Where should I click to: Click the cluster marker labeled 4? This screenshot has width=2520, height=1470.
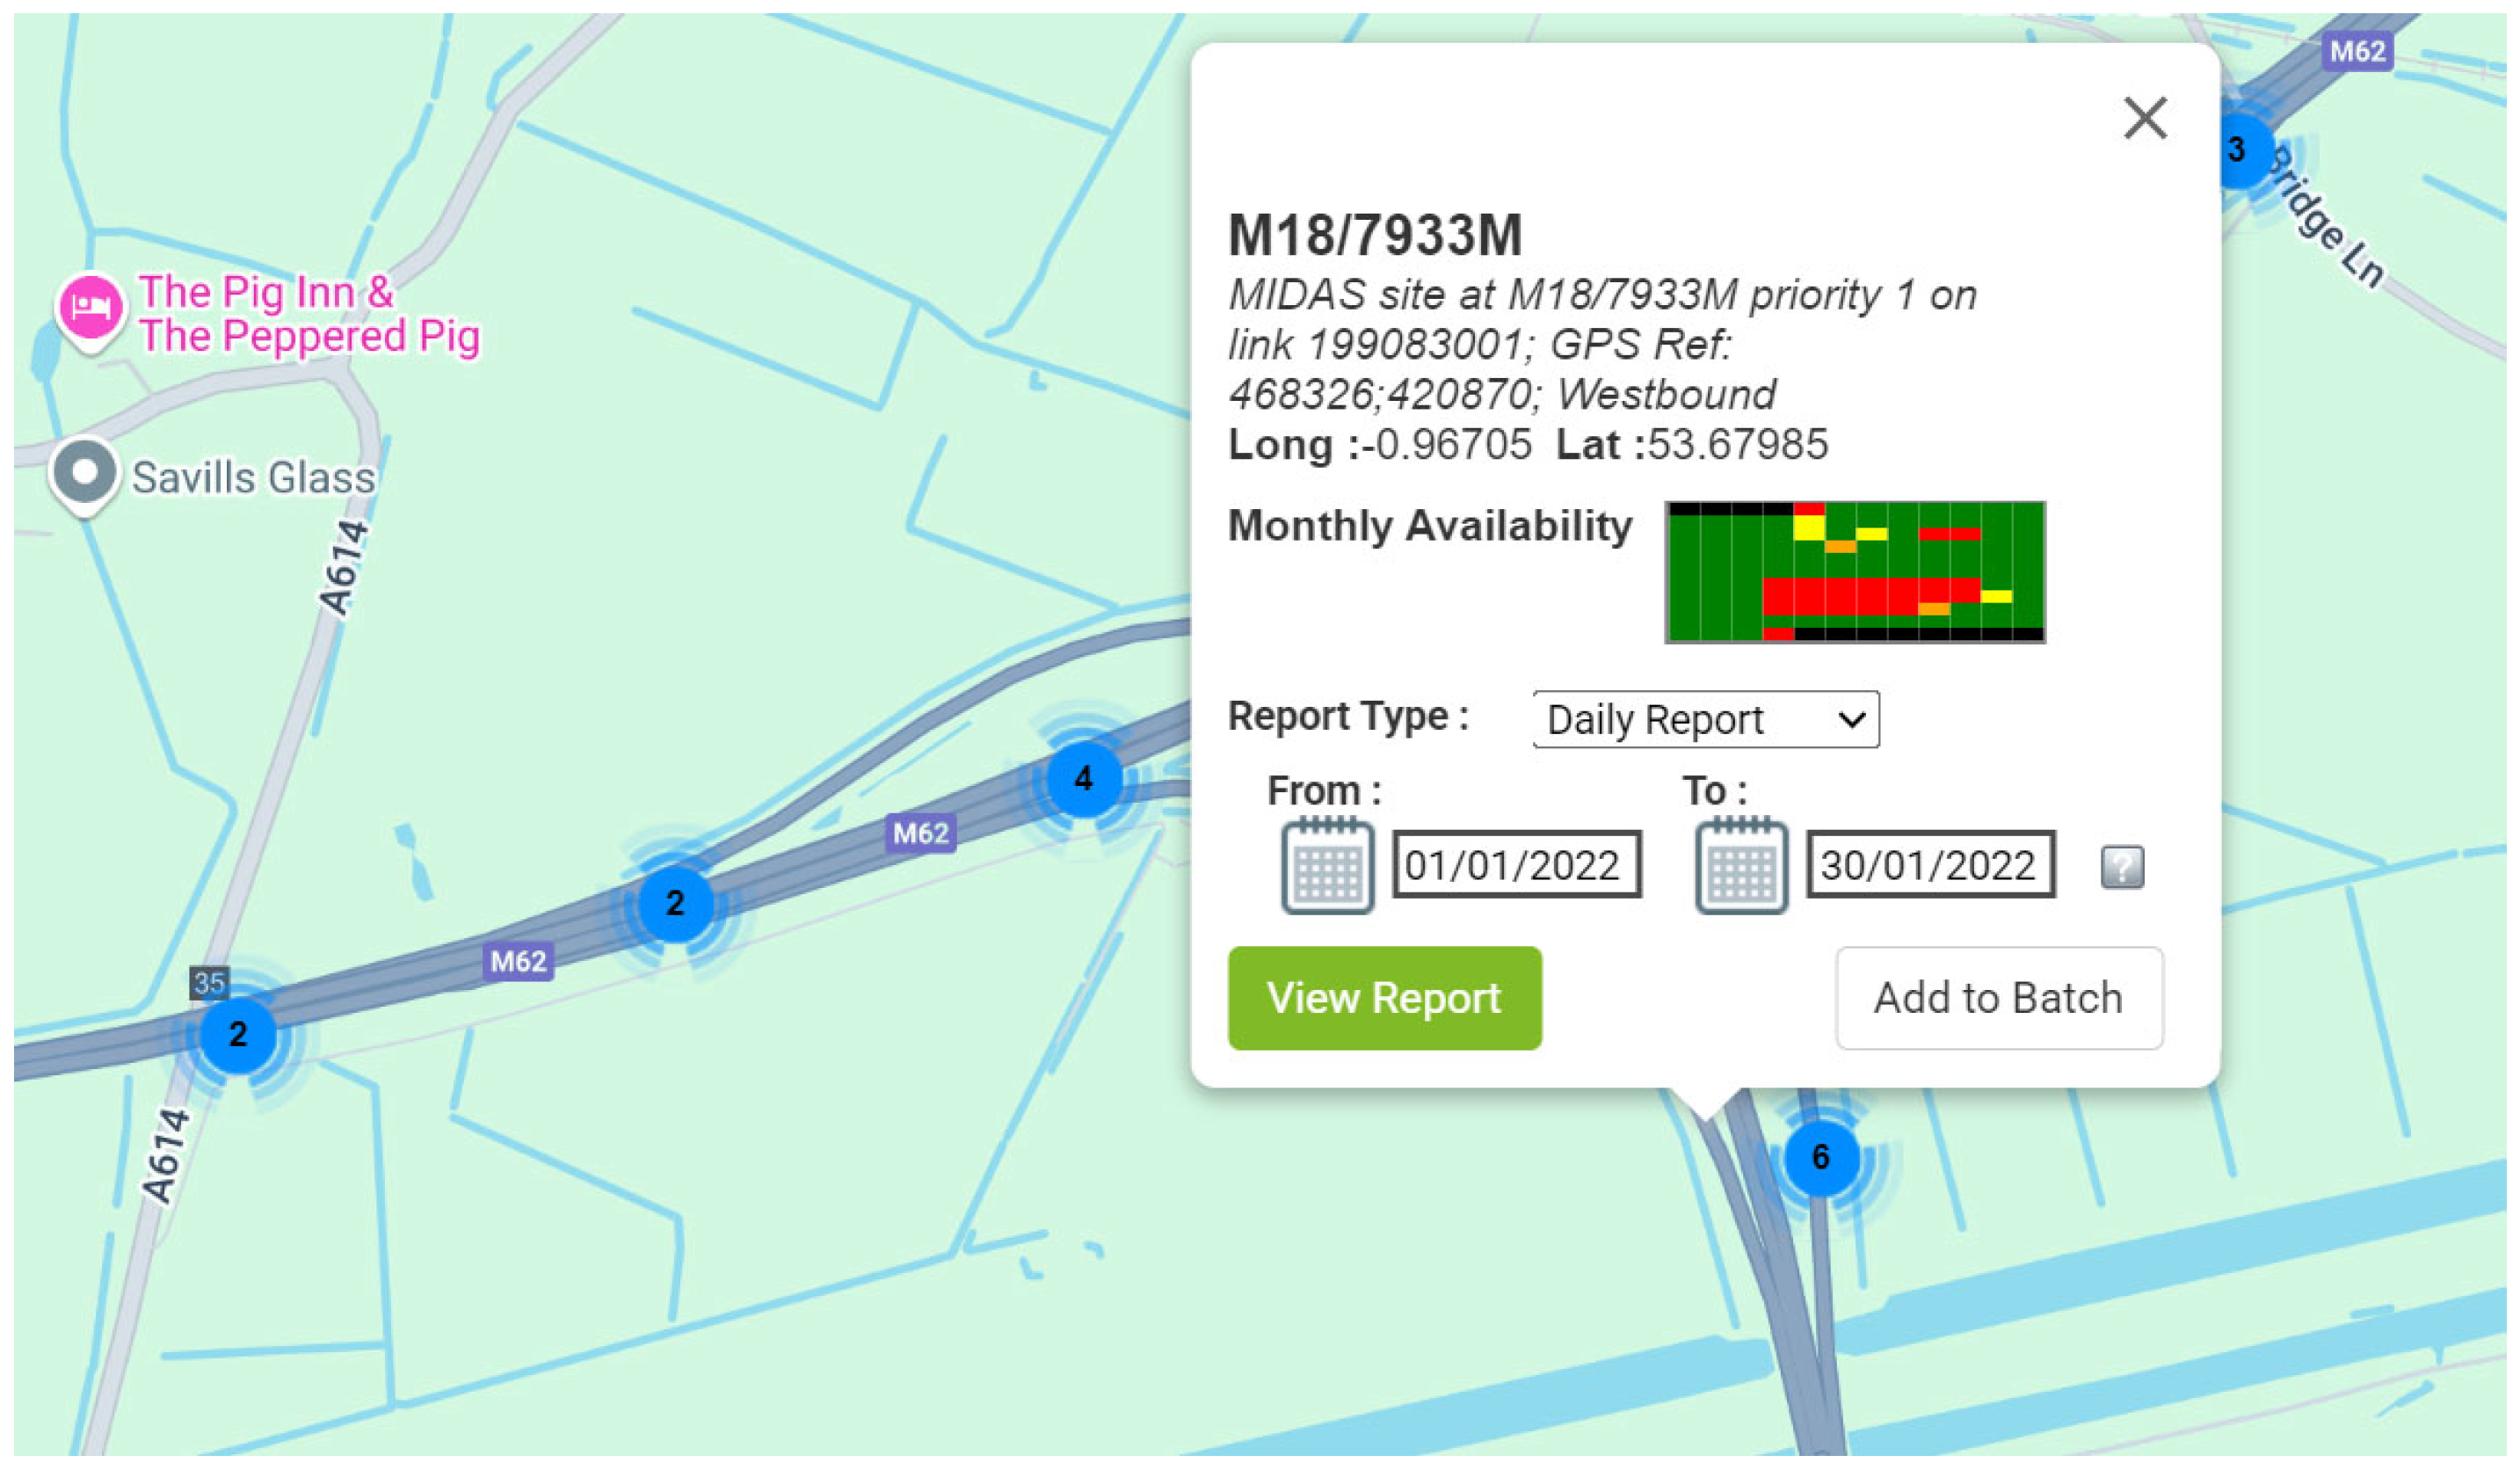(1084, 779)
